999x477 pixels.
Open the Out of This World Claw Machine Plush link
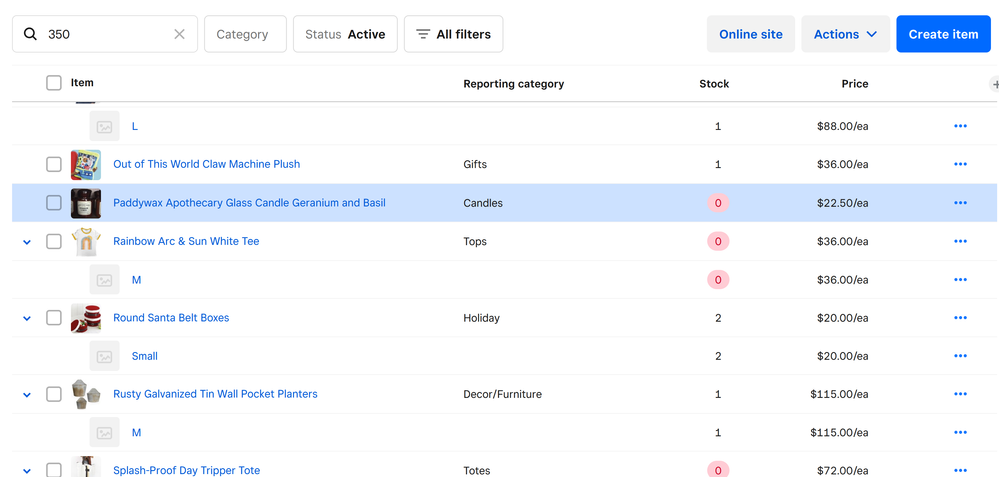point(206,164)
